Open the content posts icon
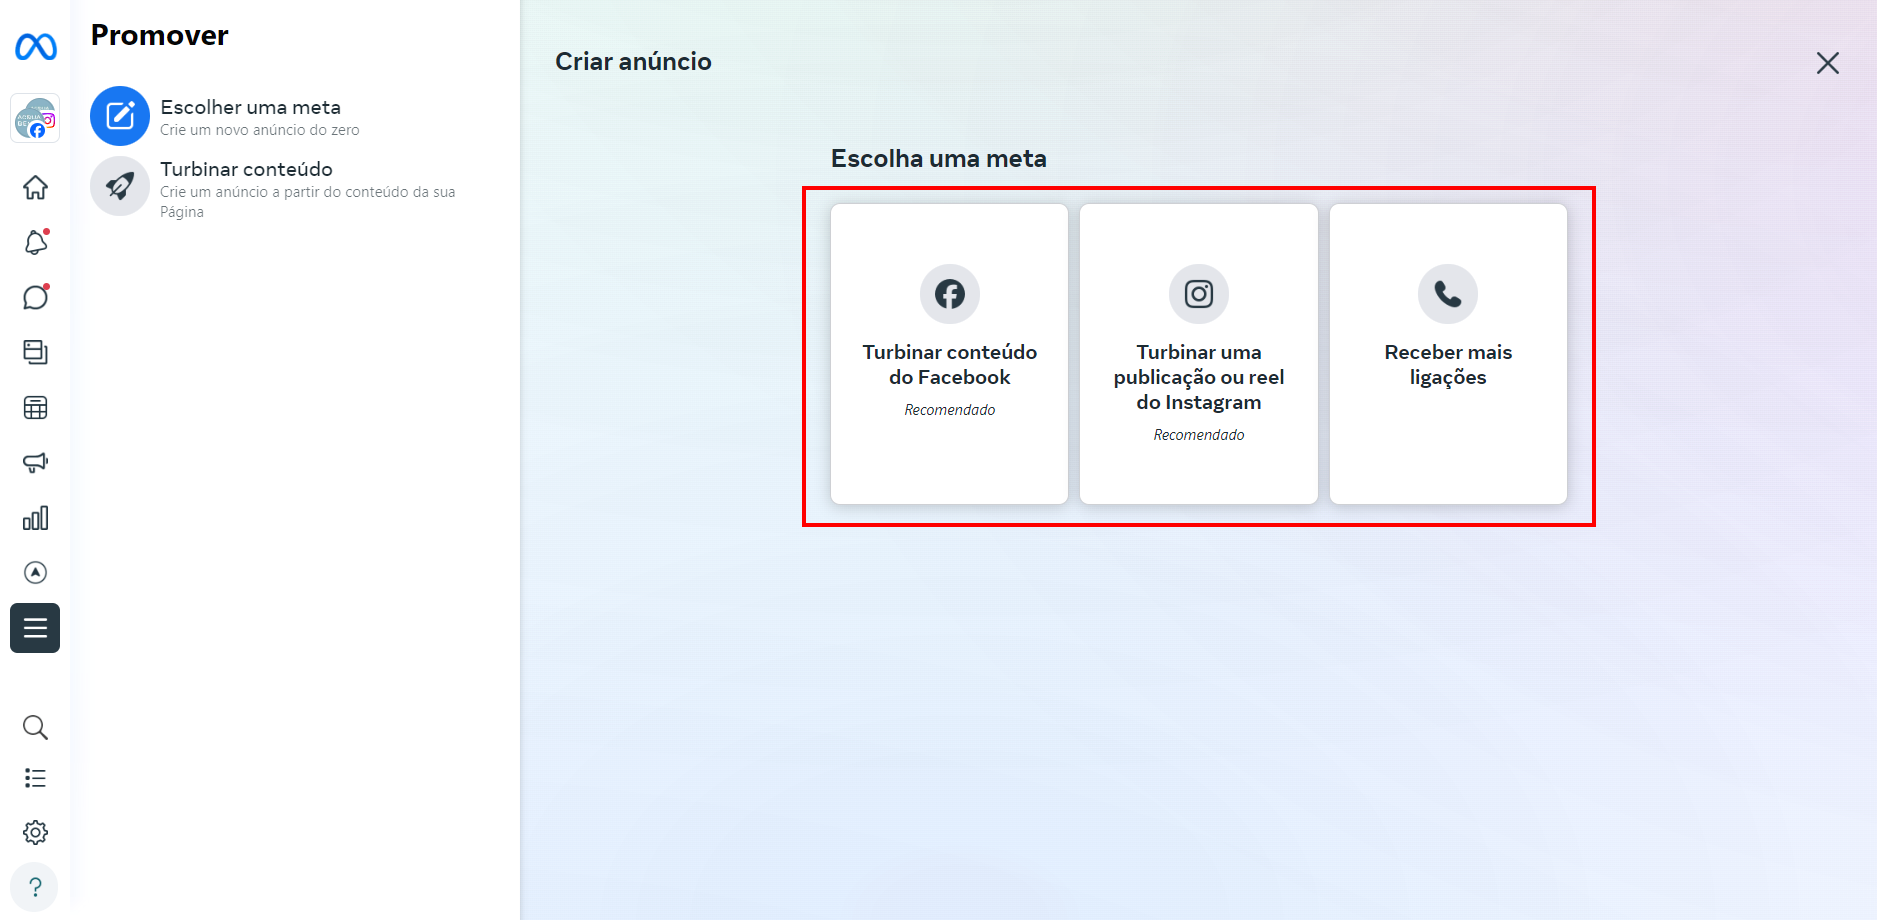 coord(35,352)
